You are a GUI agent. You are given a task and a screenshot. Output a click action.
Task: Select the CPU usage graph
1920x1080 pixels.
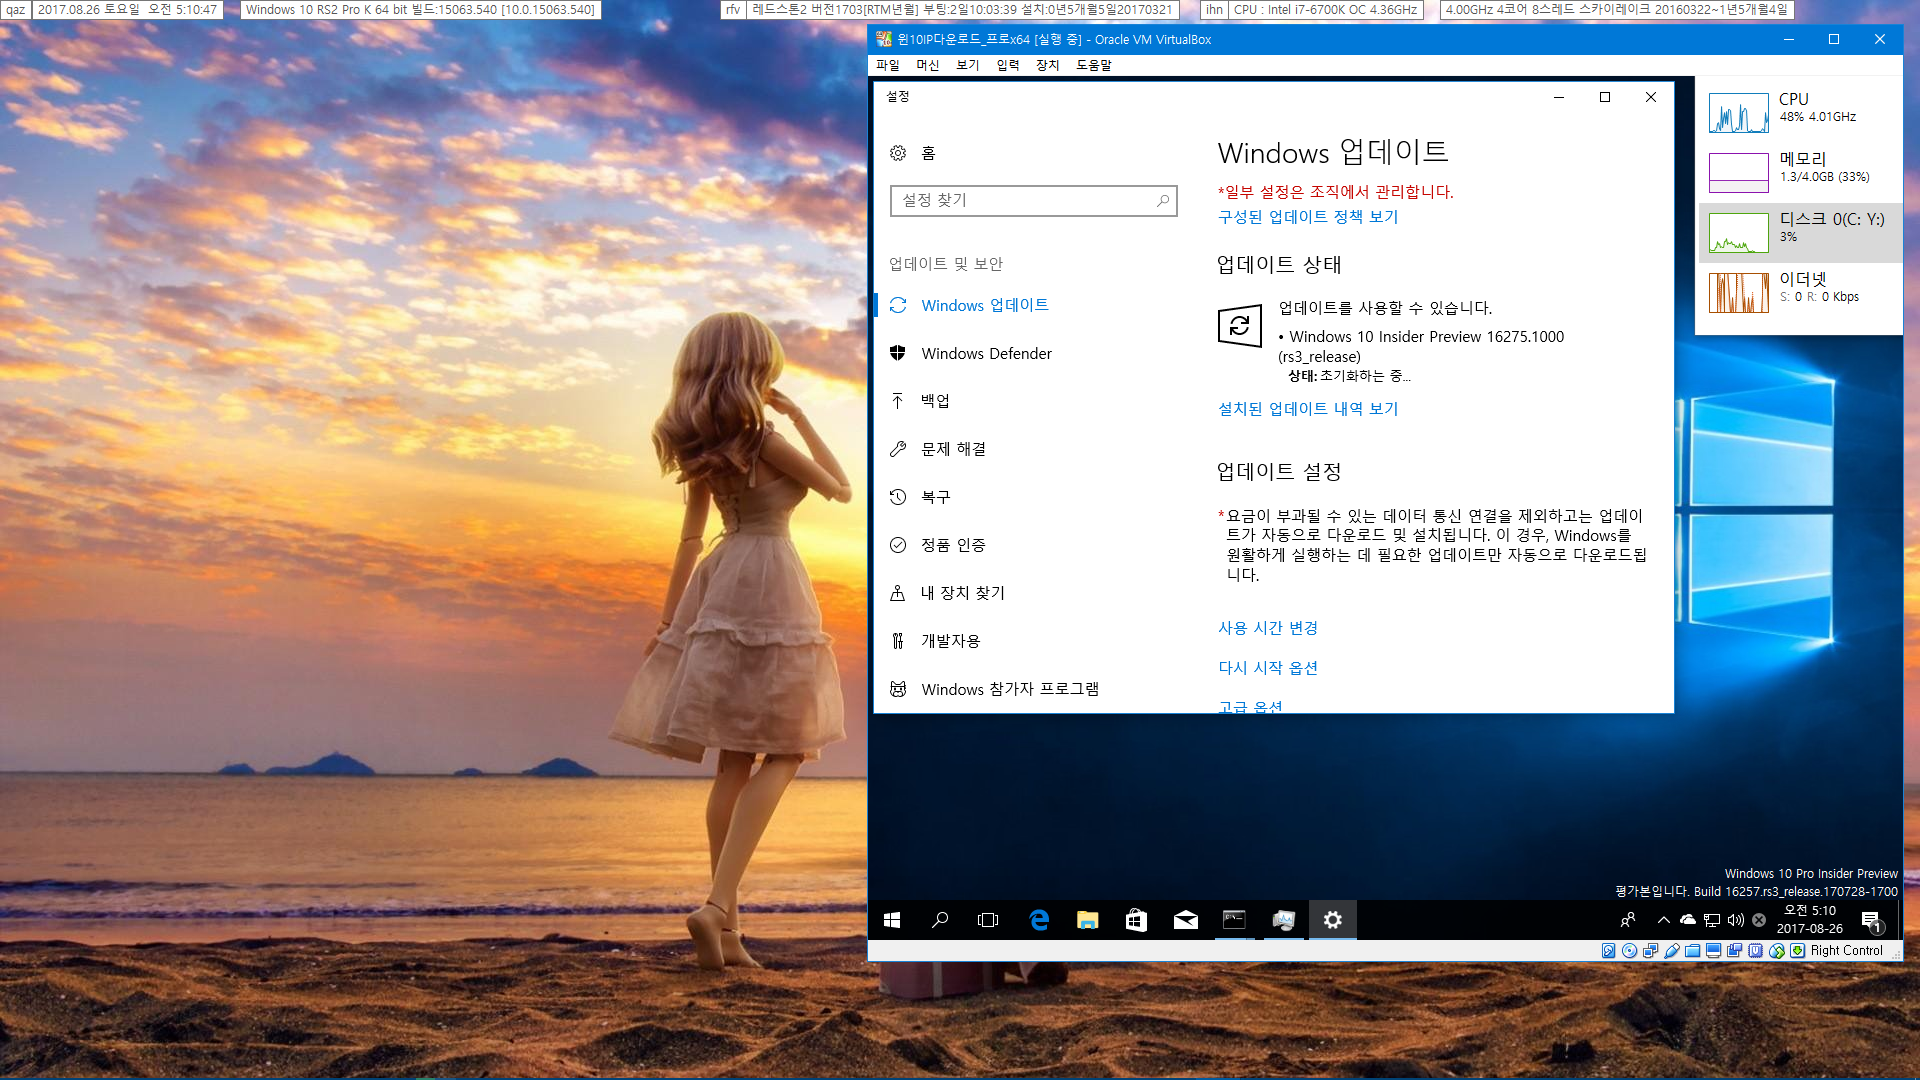(x=1739, y=113)
